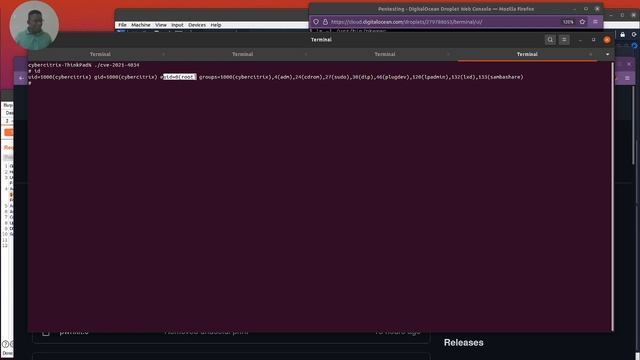Open View menu in VirtualBox window
The image size is (640, 360).
pyautogui.click(x=161, y=25)
